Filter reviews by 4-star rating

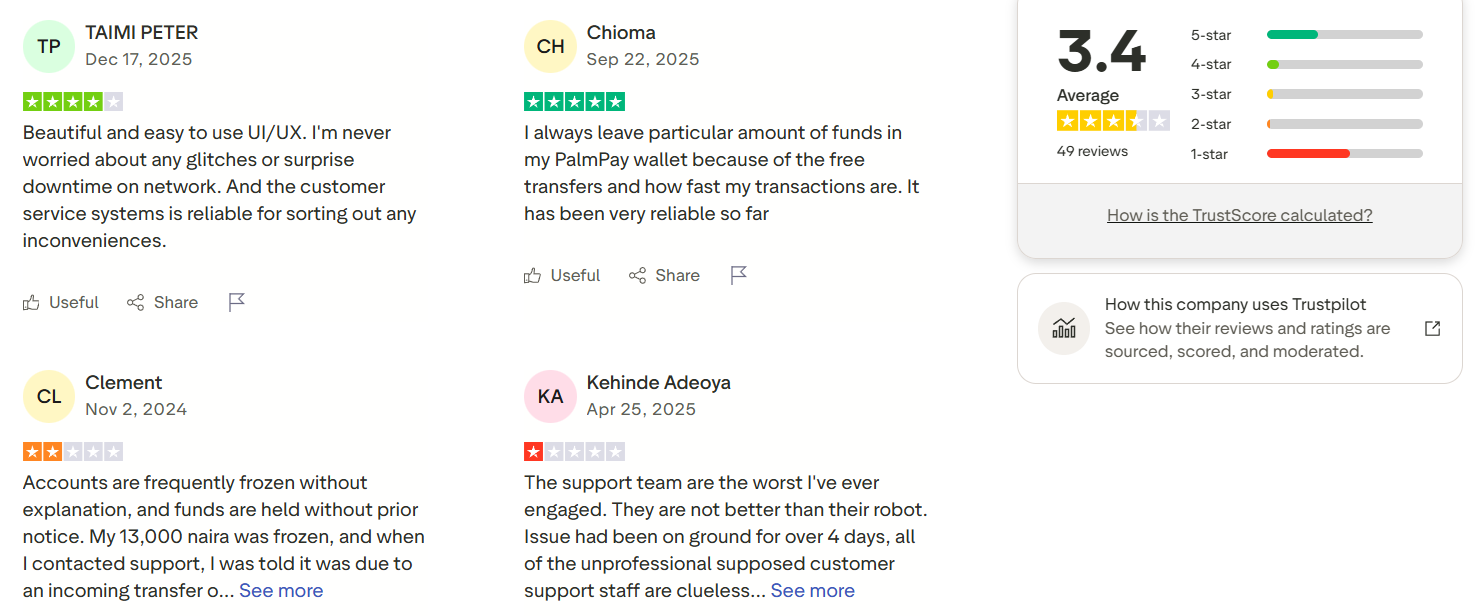(x=1344, y=65)
